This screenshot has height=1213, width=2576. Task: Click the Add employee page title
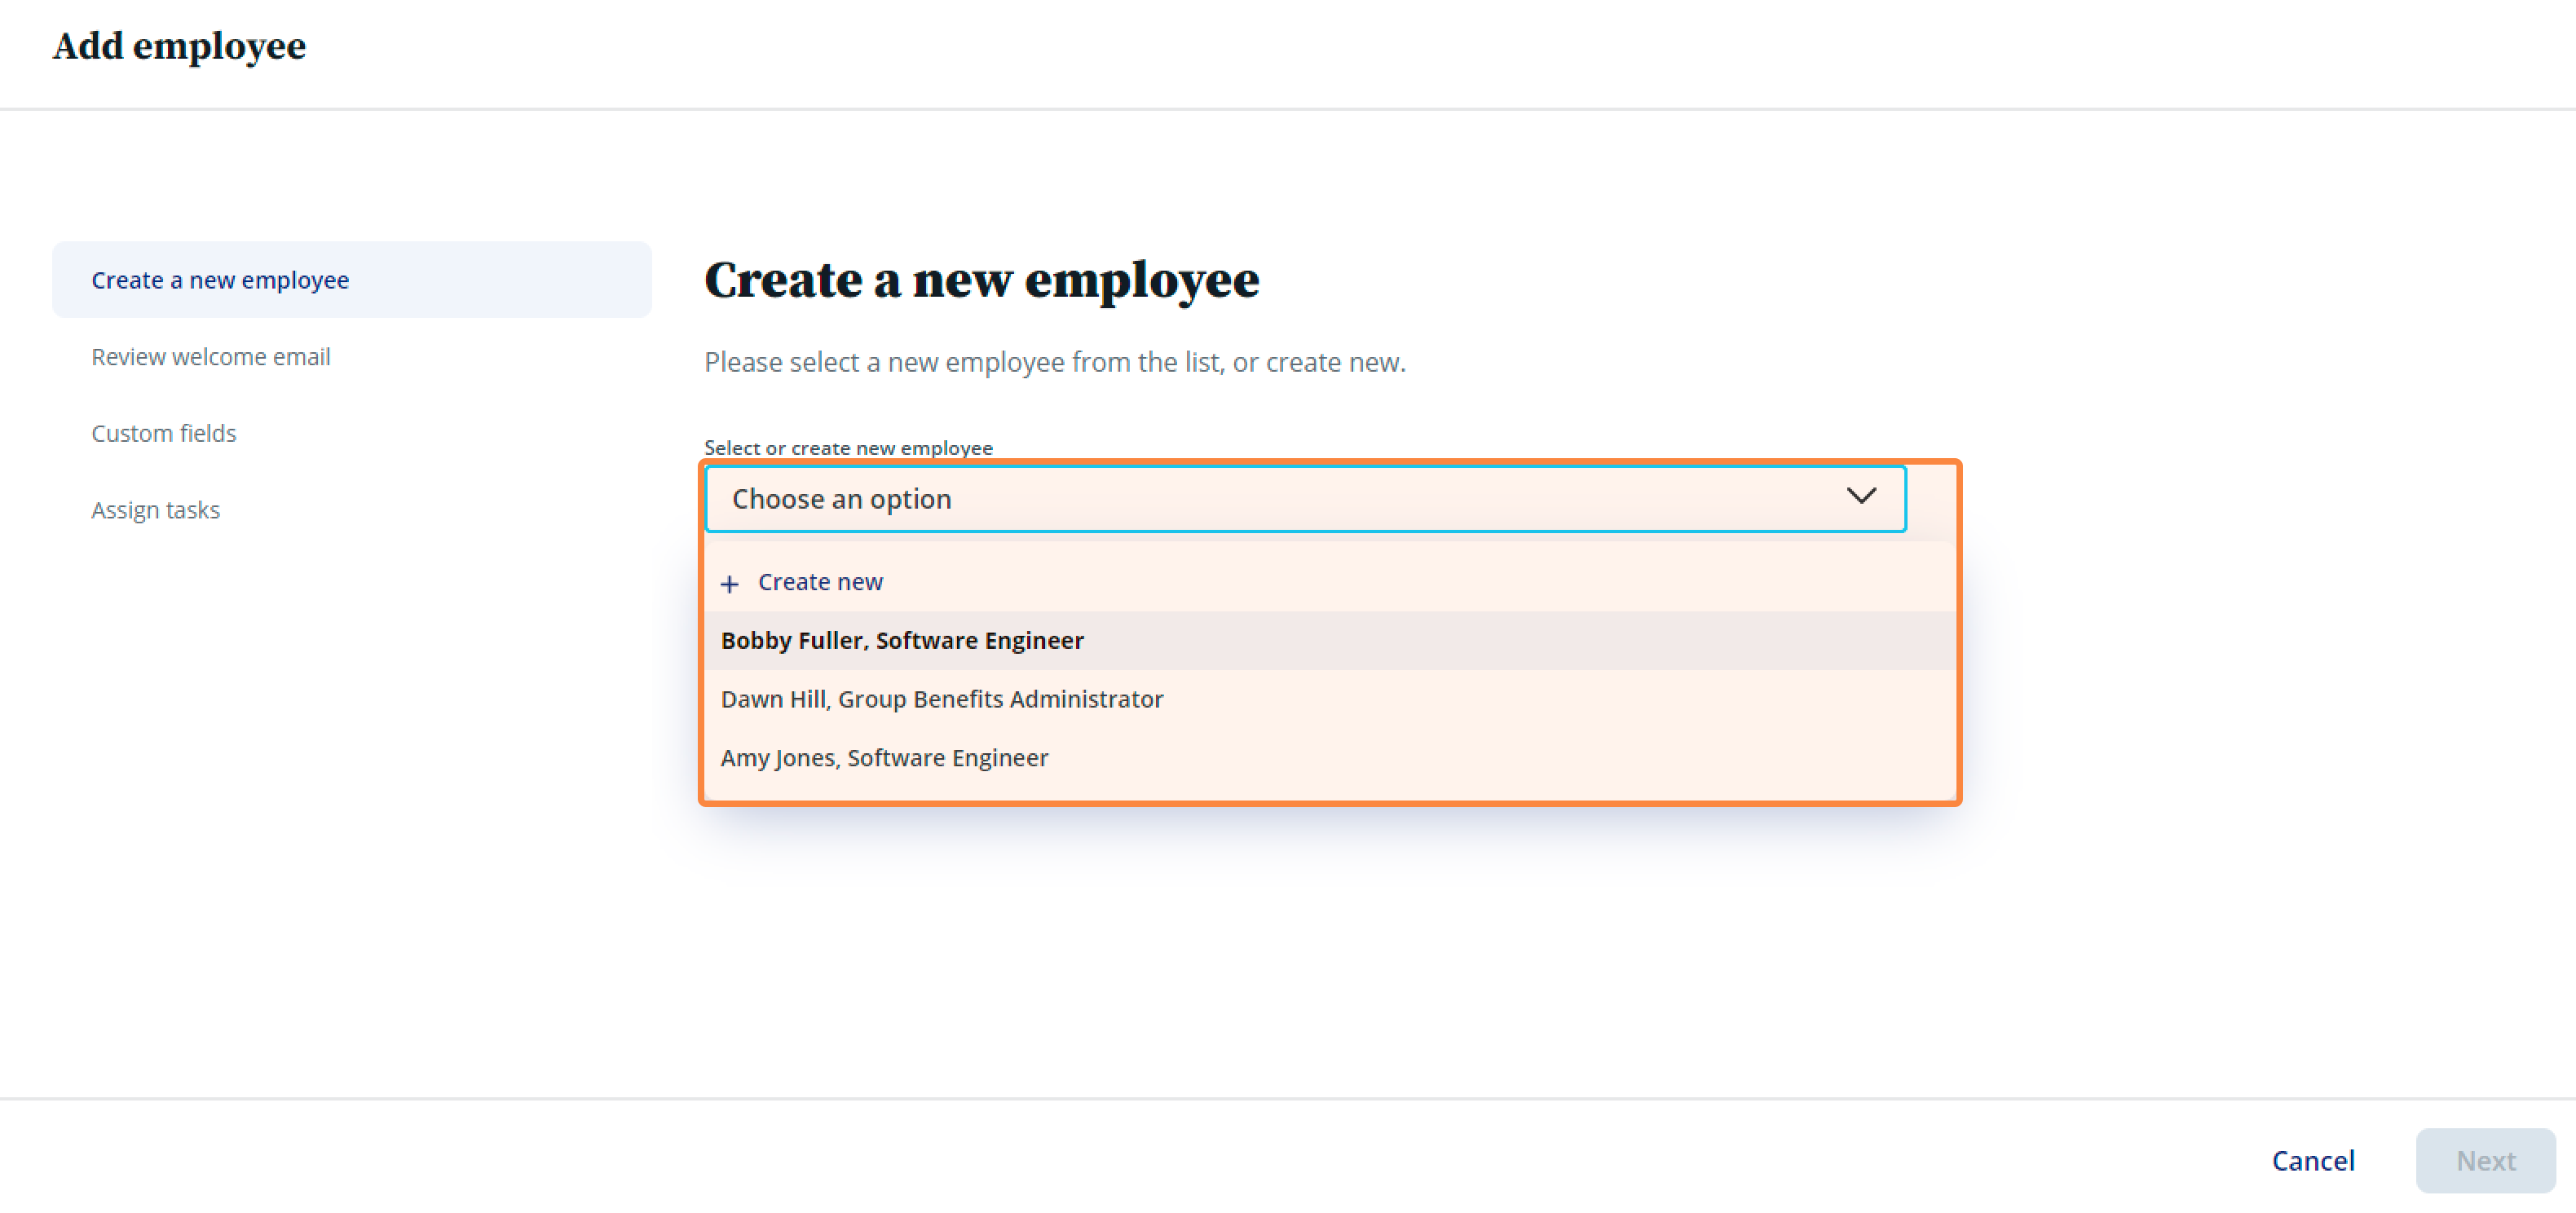[x=179, y=46]
